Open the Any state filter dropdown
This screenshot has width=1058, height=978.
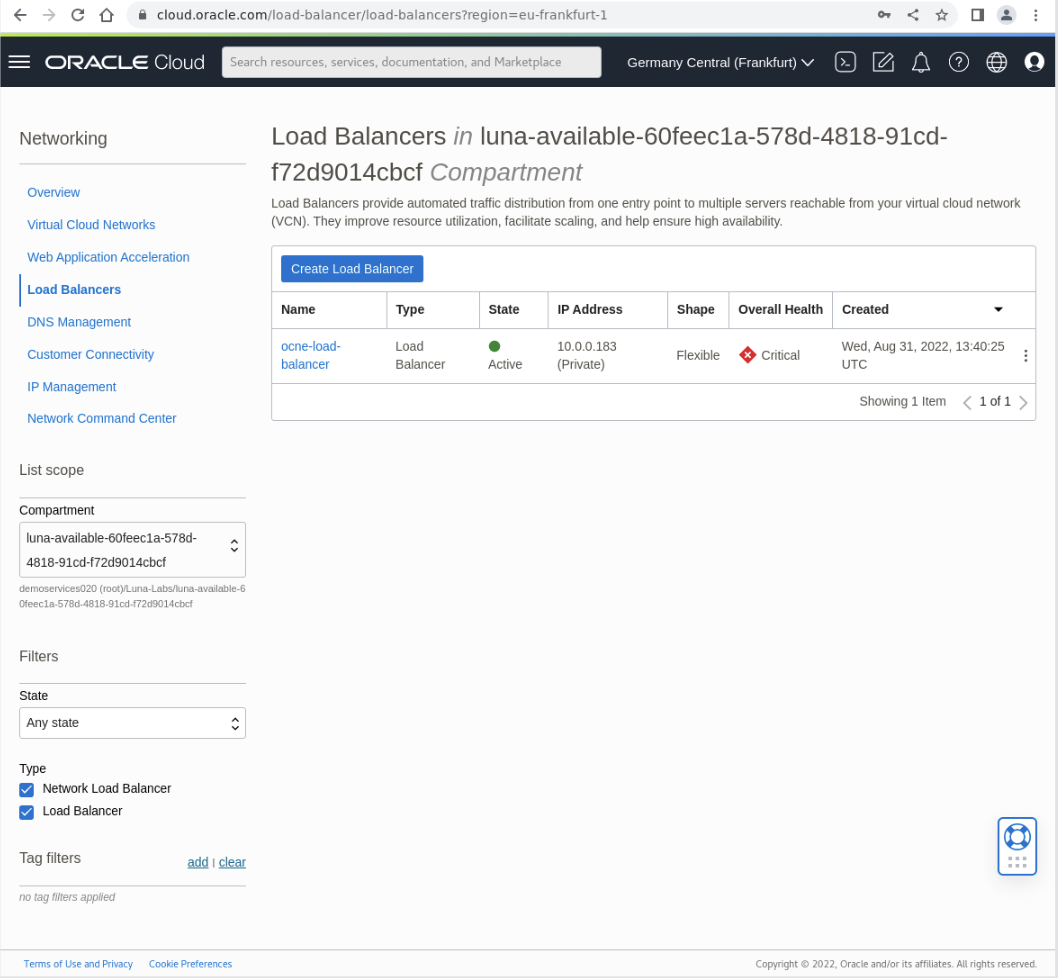[x=132, y=723]
